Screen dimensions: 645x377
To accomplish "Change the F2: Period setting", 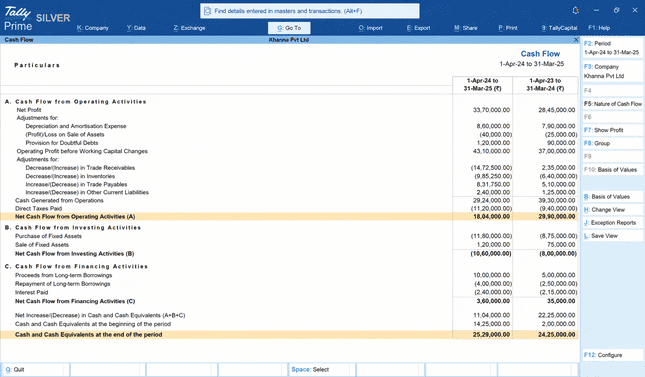I will pos(613,48).
